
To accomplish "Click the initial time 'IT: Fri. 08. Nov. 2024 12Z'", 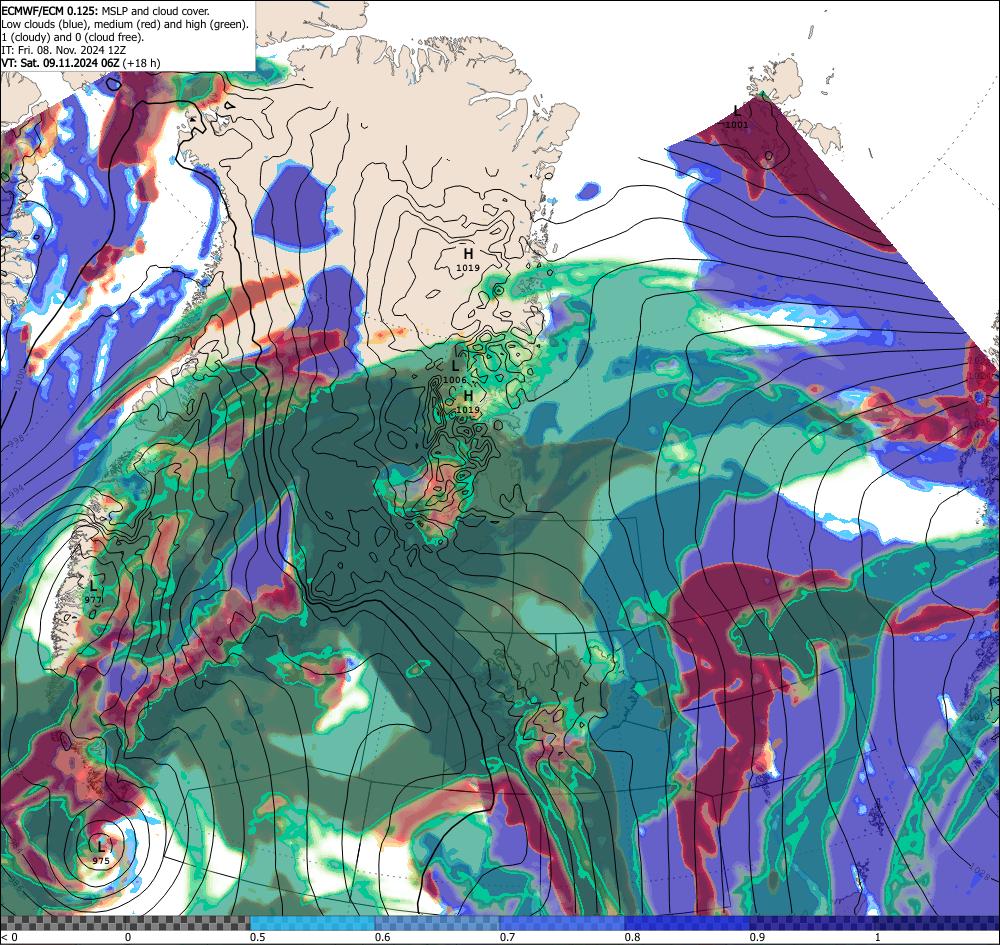I will click(x=64, y=50).
